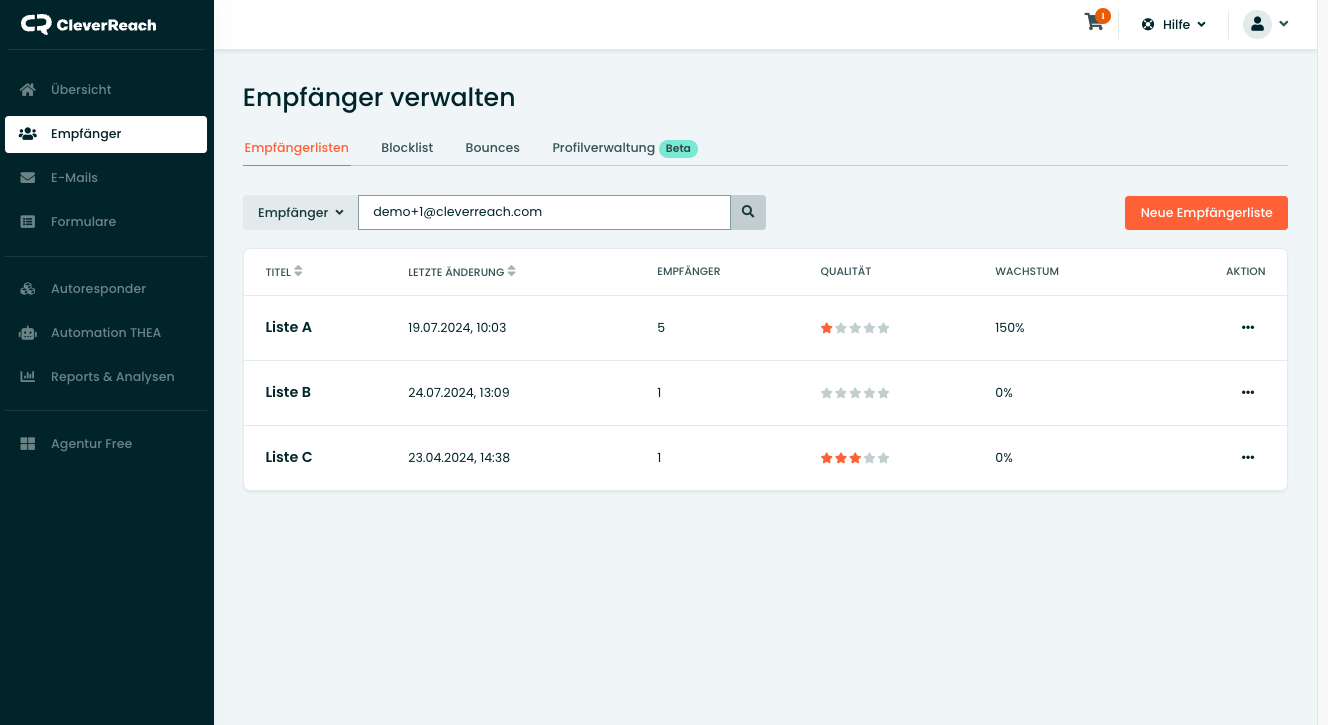The height and width of the screenshot is (725, 1328).
Task: Open the shopping cart icon
Action: click(1094, 23)
